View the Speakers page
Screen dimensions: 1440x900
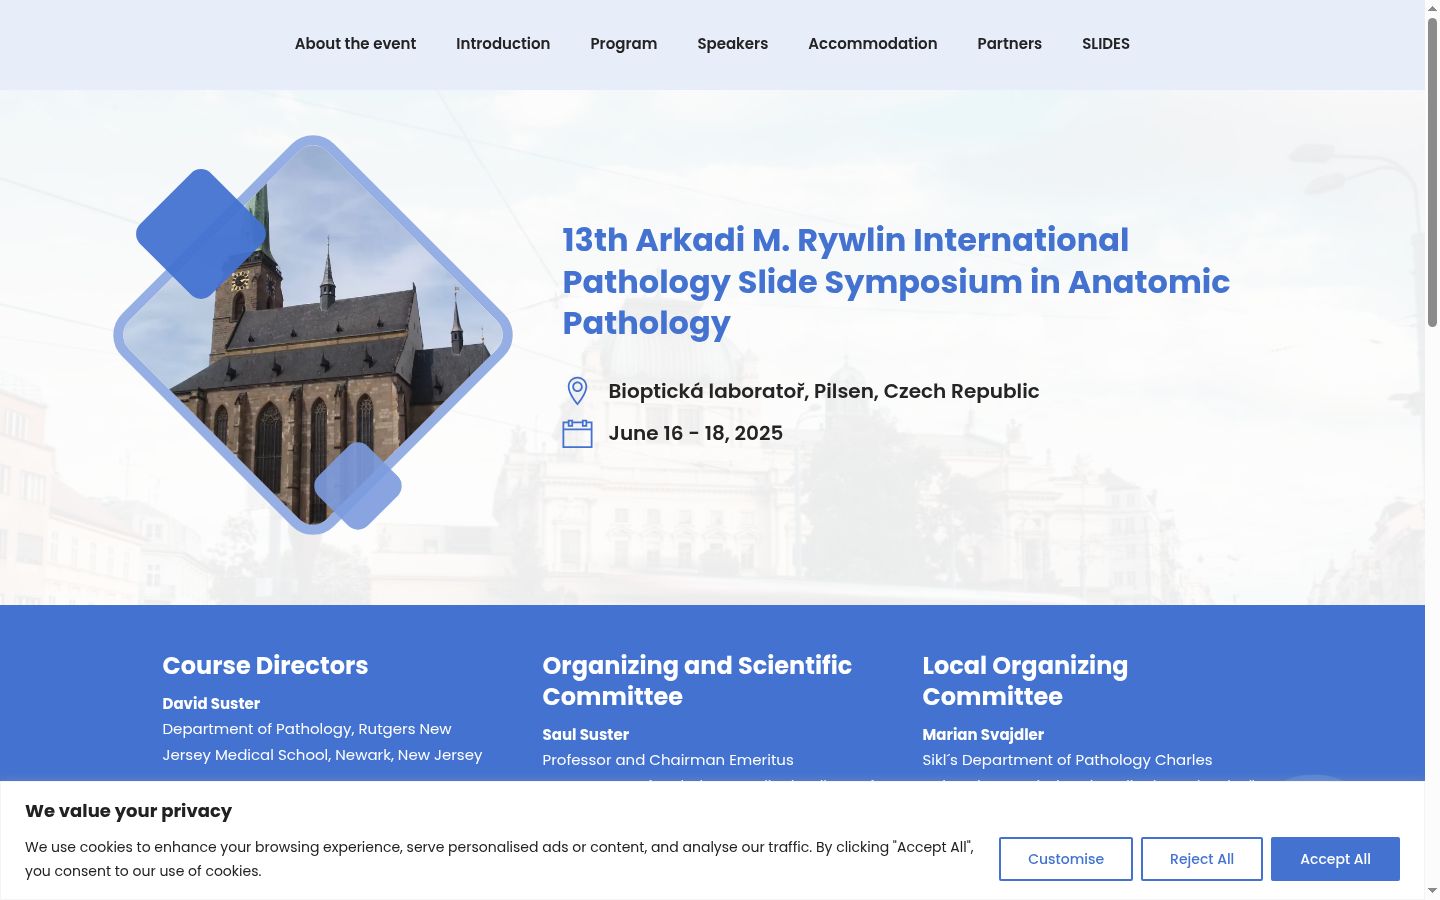[x=732, y=44]
